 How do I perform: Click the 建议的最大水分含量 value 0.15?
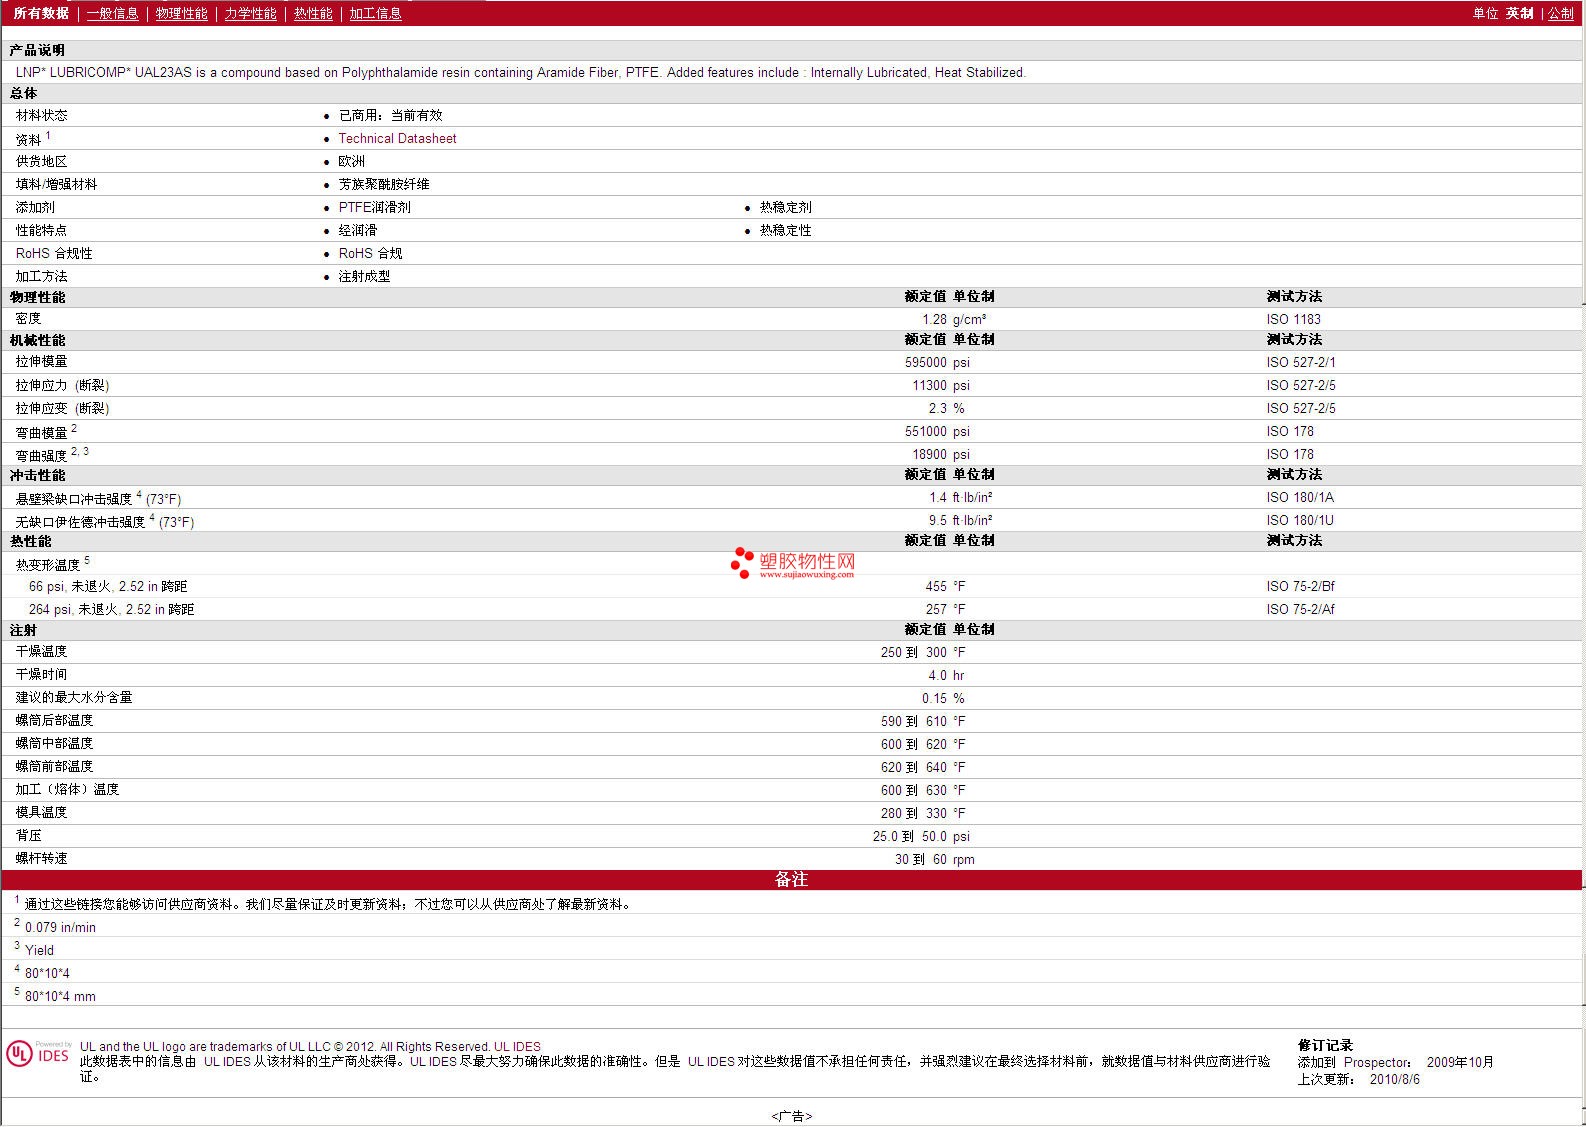pyautogui.click(x=934, y=698)
